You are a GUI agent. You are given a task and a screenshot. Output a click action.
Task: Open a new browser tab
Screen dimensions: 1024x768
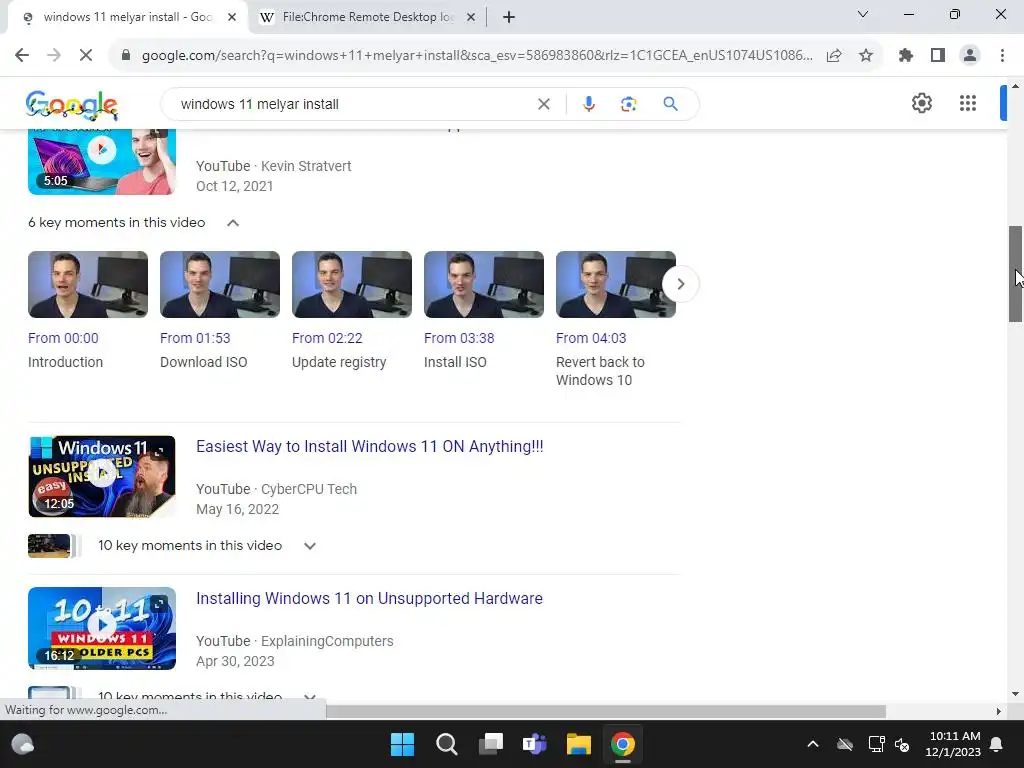[509, 17]
